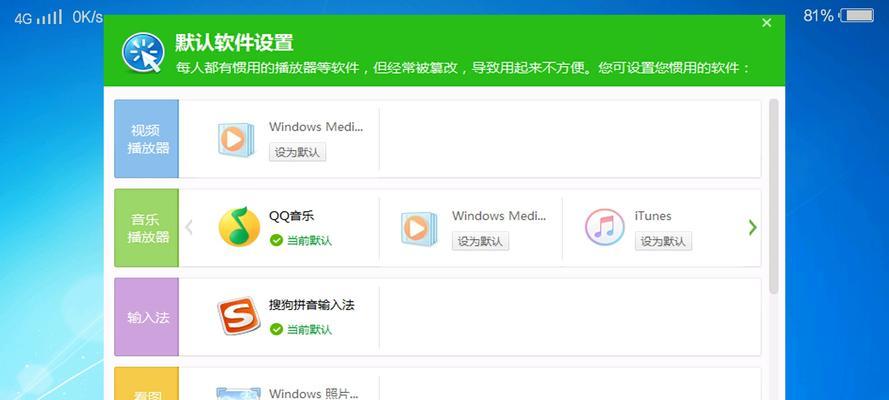
Task: Set Windows Media Player as default music player
Action: [x=480, y=241]
